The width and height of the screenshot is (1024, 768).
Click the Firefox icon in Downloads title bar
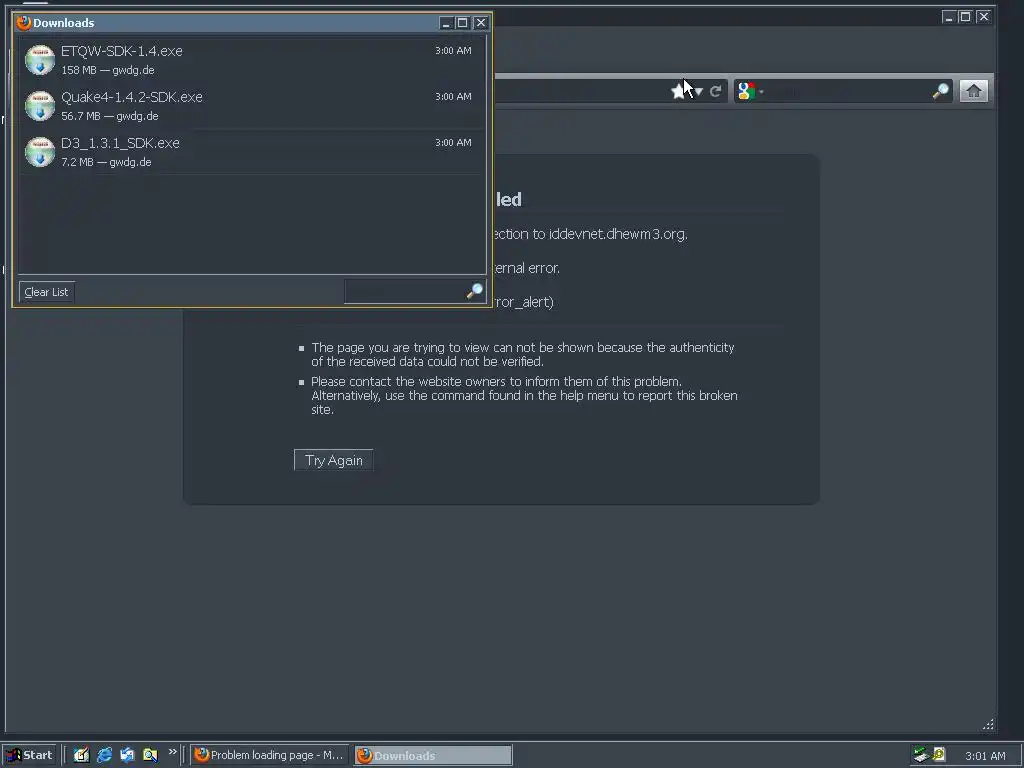pos(24,23)
